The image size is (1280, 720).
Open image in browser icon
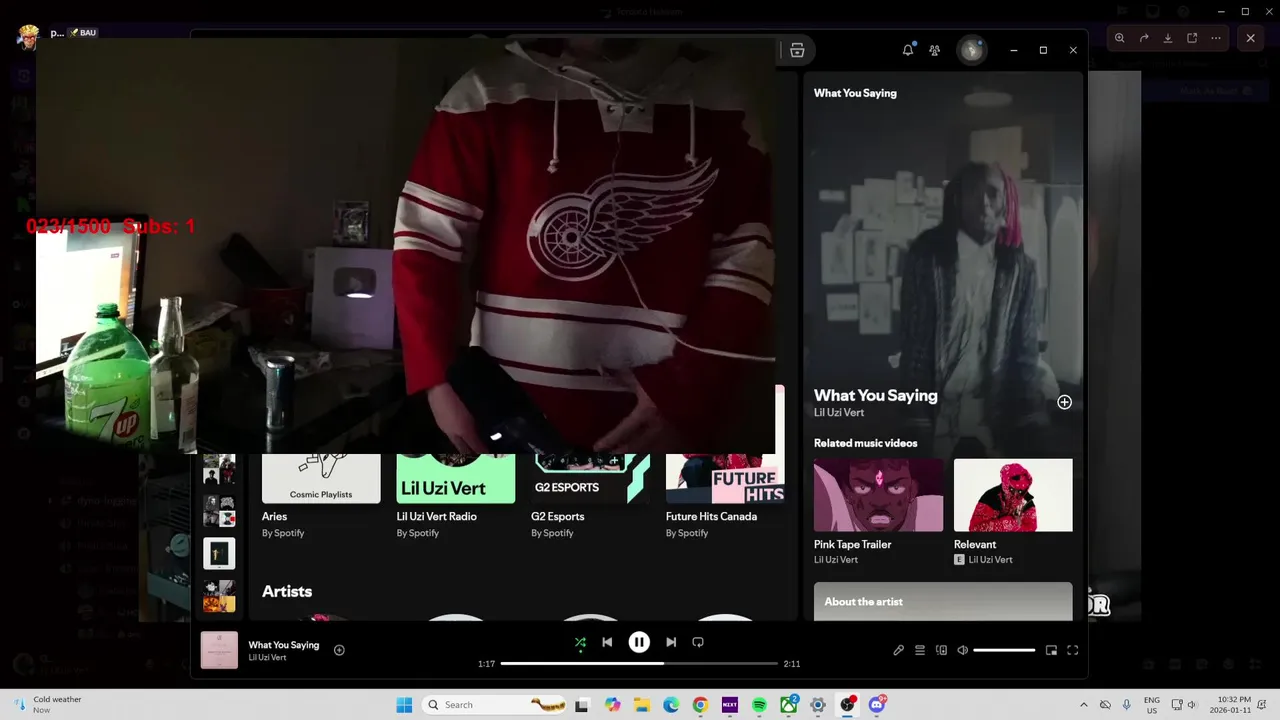click(x=1192, y=38)
